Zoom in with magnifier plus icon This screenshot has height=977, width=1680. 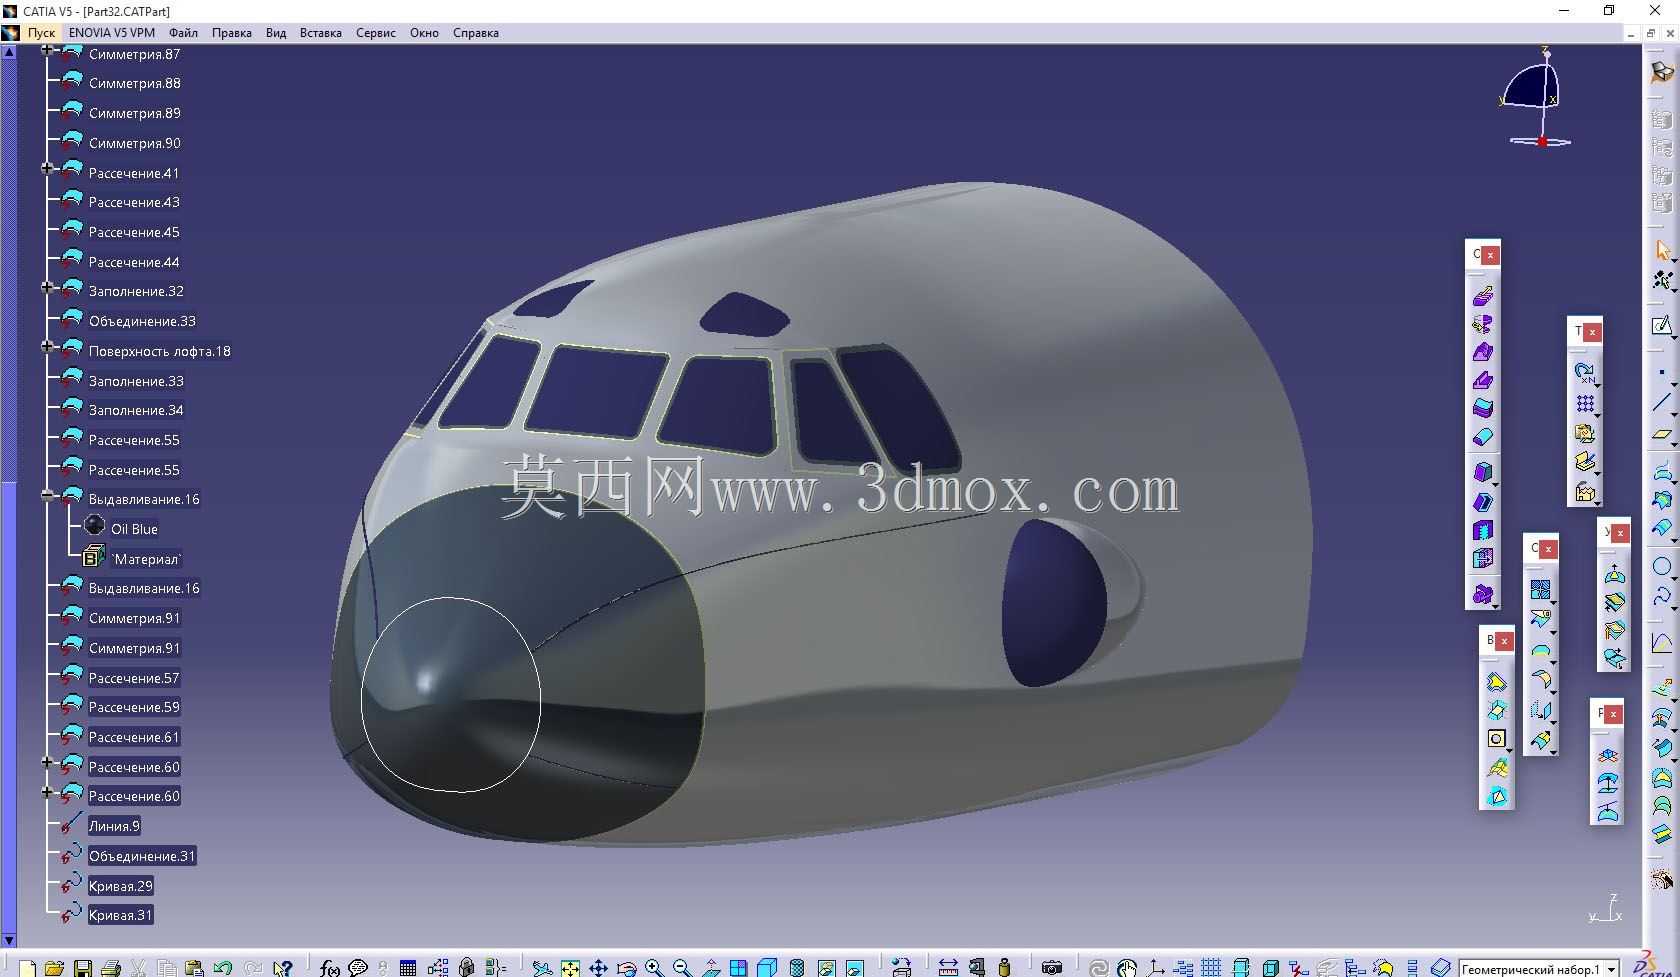click(654, 967)
